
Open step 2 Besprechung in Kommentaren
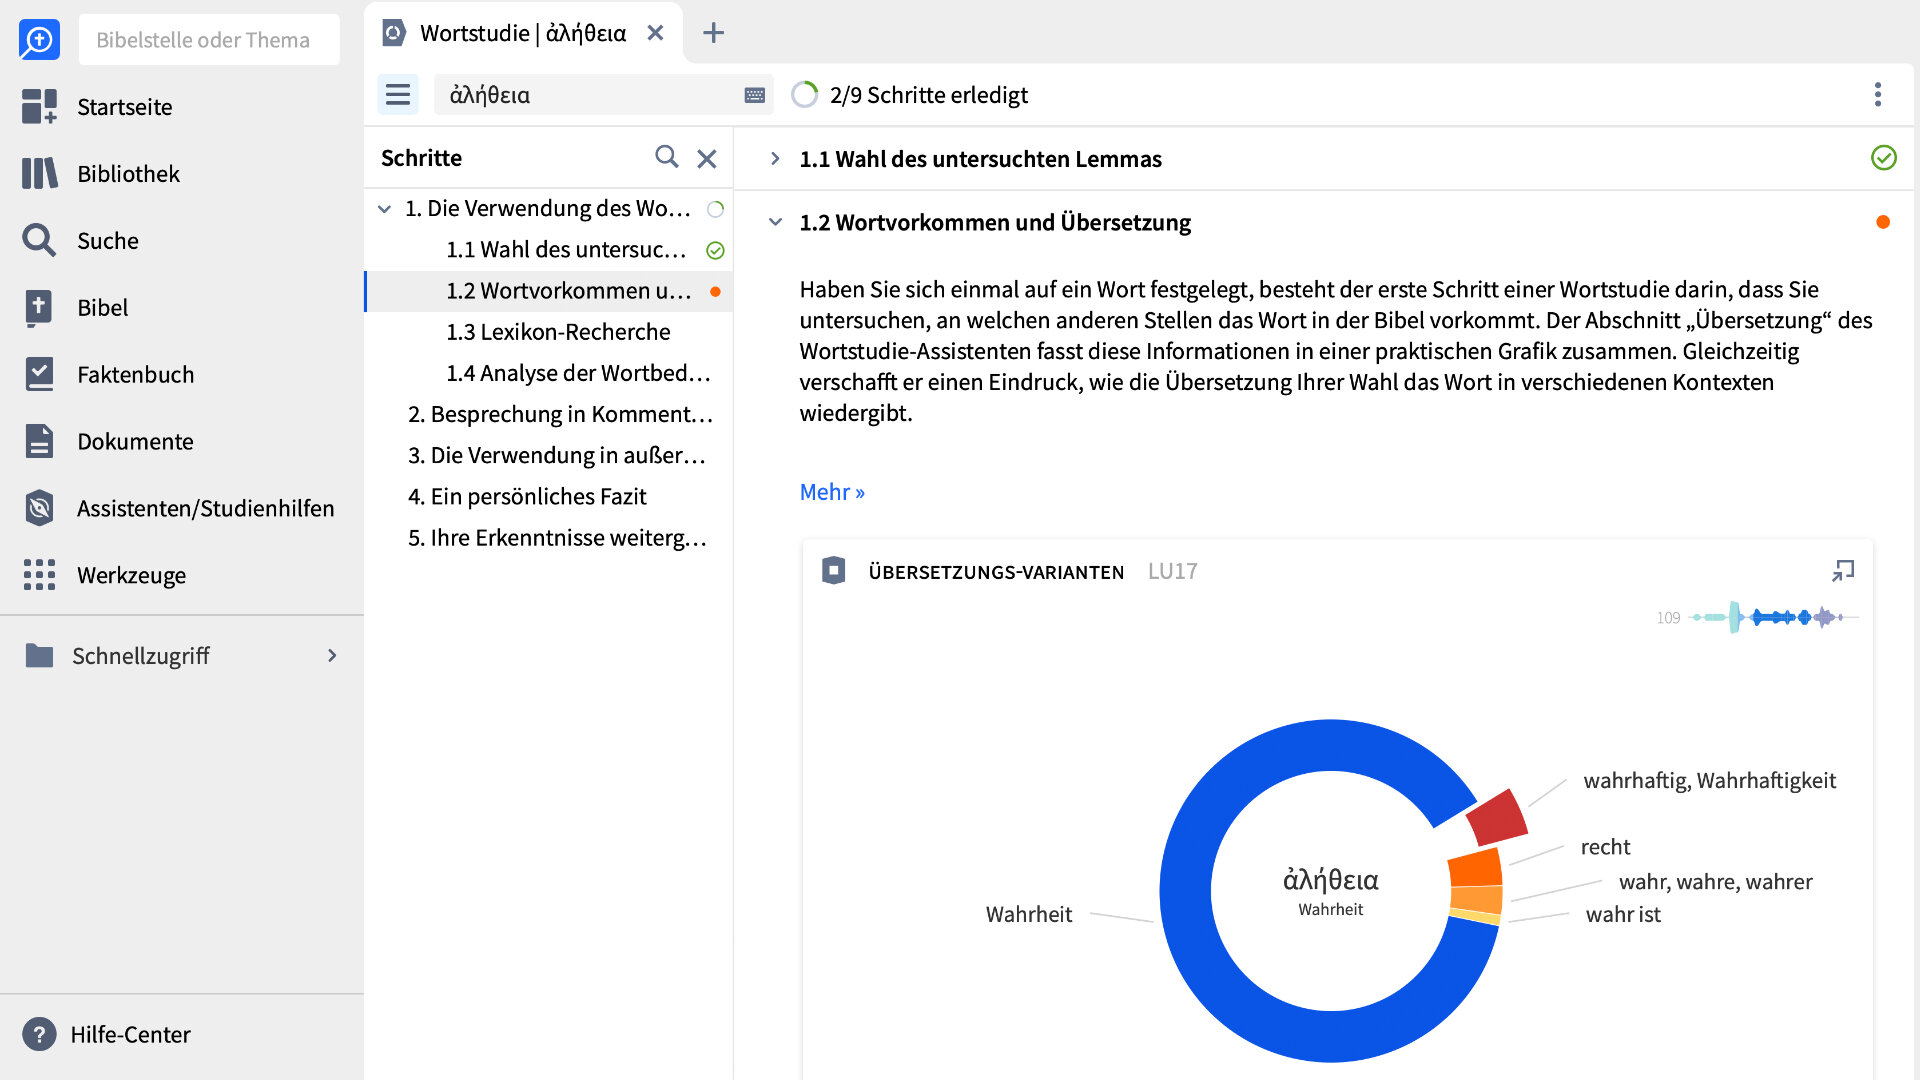560,414
